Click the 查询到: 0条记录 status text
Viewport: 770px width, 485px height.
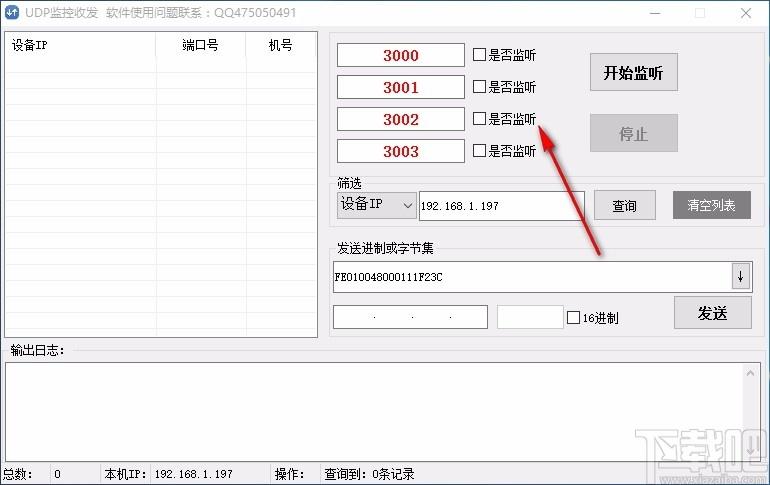coord(369,474)
